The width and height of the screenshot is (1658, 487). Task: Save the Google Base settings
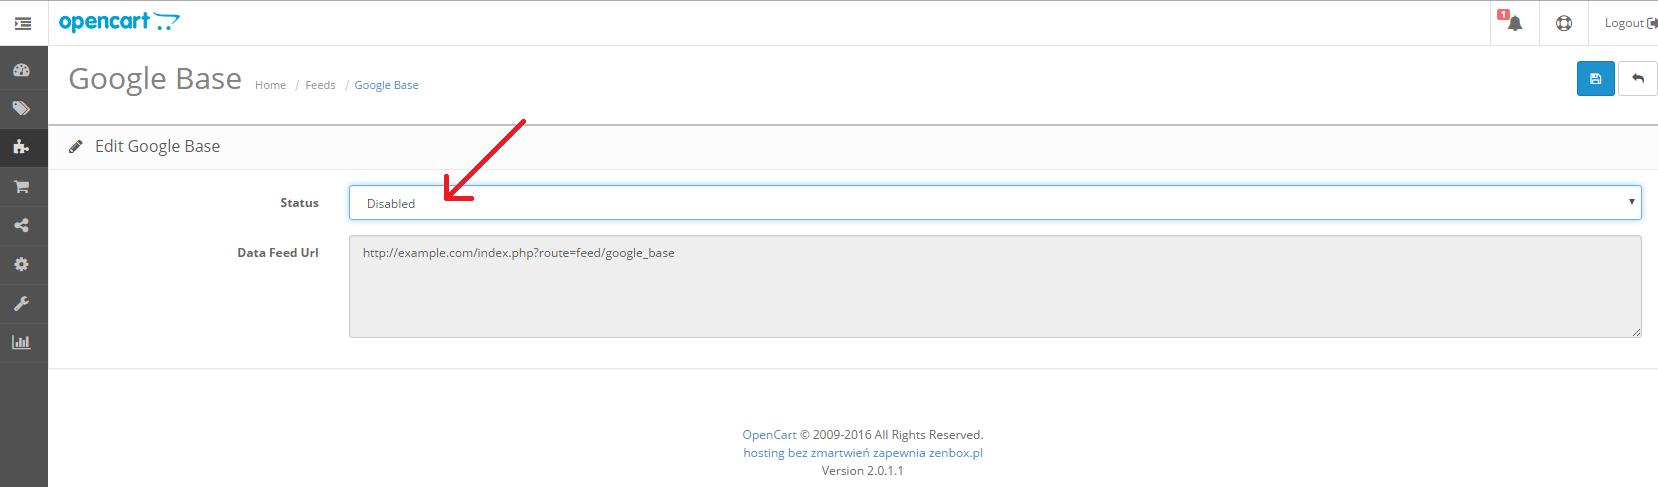tap(1595, 79)
